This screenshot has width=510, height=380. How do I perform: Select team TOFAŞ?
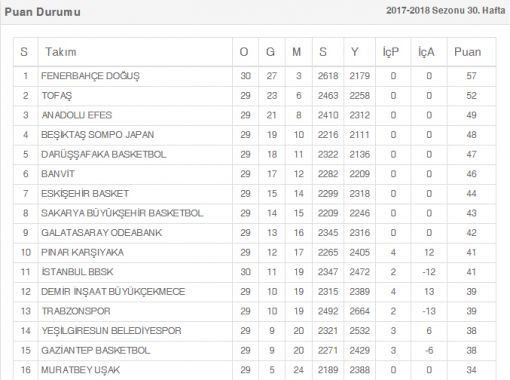pos(57,96)
